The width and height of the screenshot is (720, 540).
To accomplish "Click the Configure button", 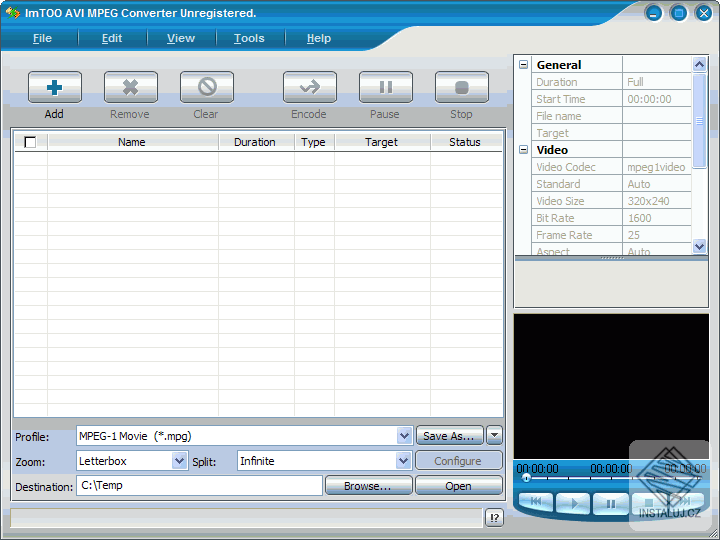I will tap(458, 461).
